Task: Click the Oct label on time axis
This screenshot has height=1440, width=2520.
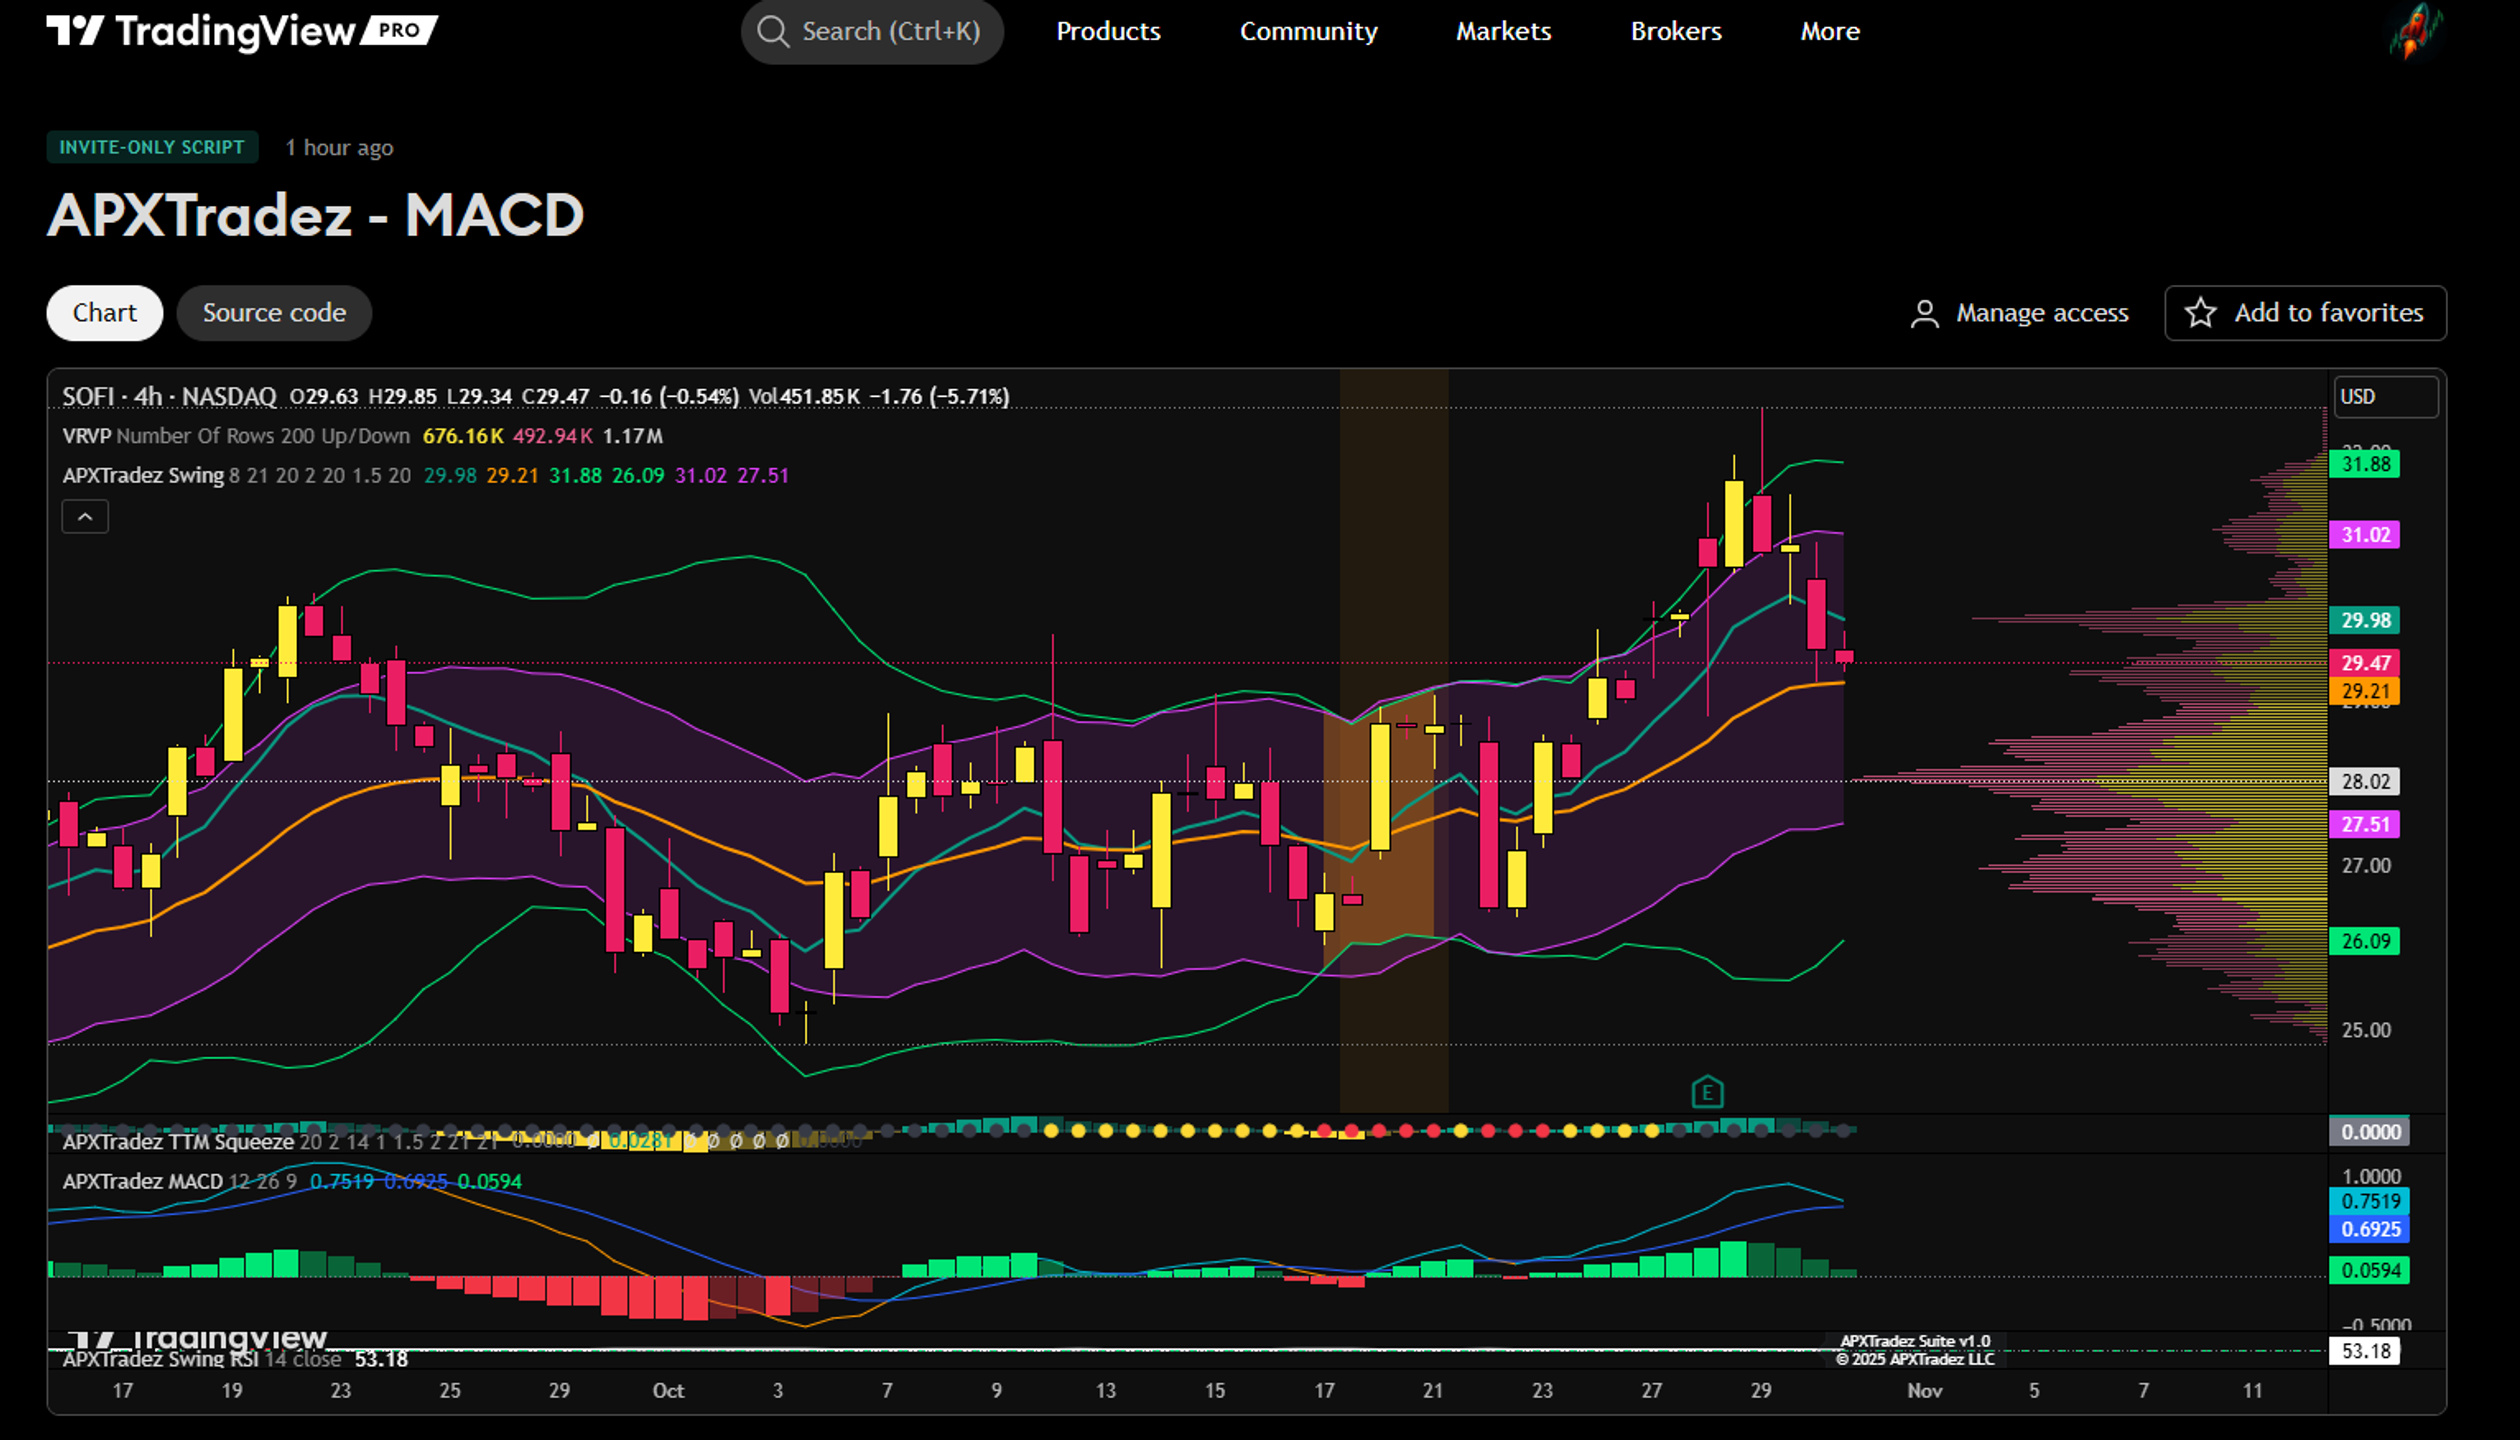Action: [x=668, y=1391]
